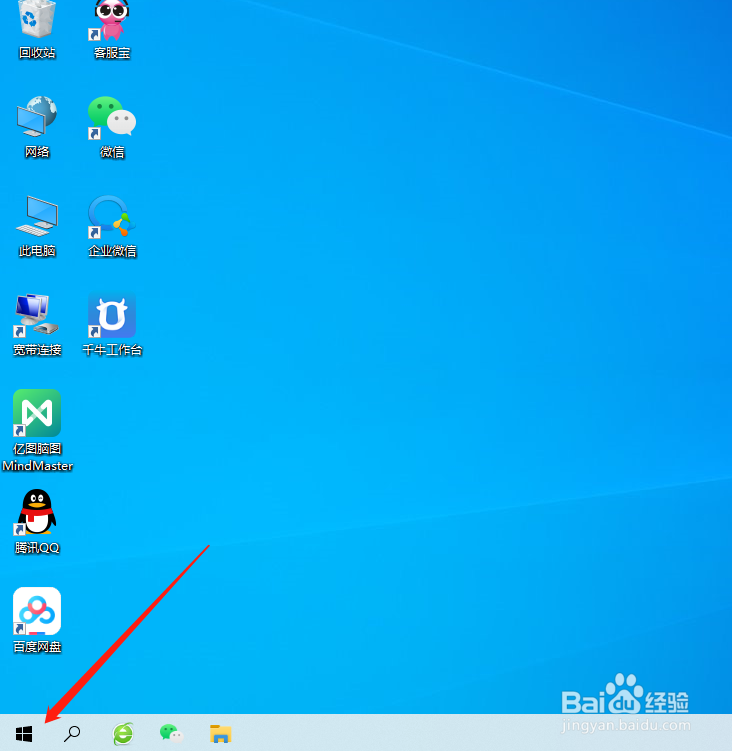Click the 百度网盘 label text

[37, 647]
